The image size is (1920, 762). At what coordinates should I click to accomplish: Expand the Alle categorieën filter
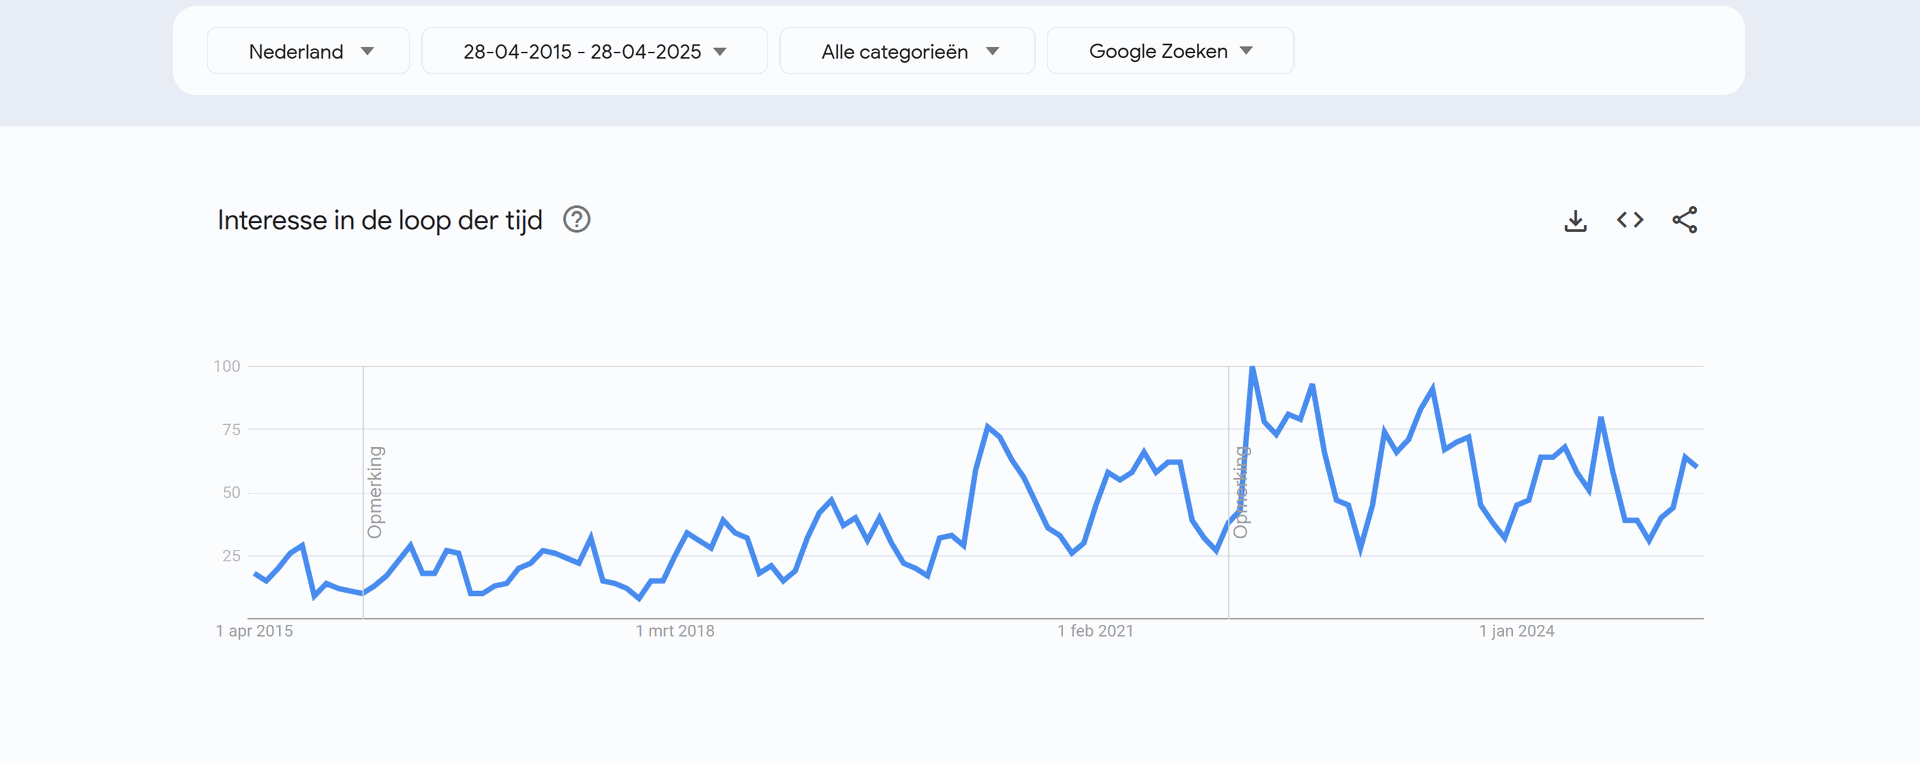(907, 51)
